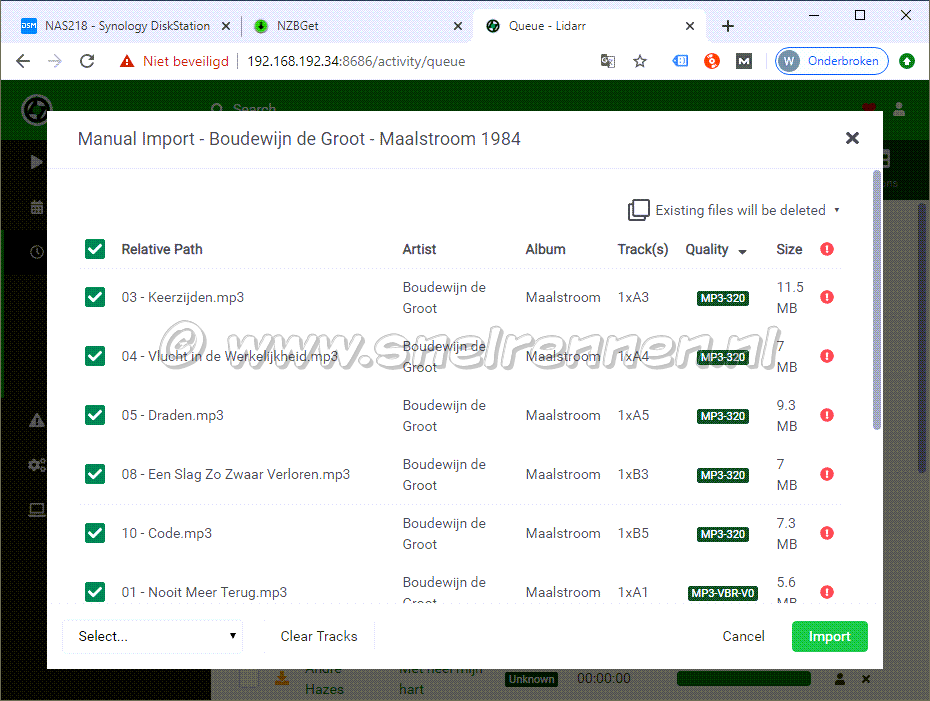Reload the page
Image resolution: width=930 pixels, height=701 pixels.
pos(87,61)
